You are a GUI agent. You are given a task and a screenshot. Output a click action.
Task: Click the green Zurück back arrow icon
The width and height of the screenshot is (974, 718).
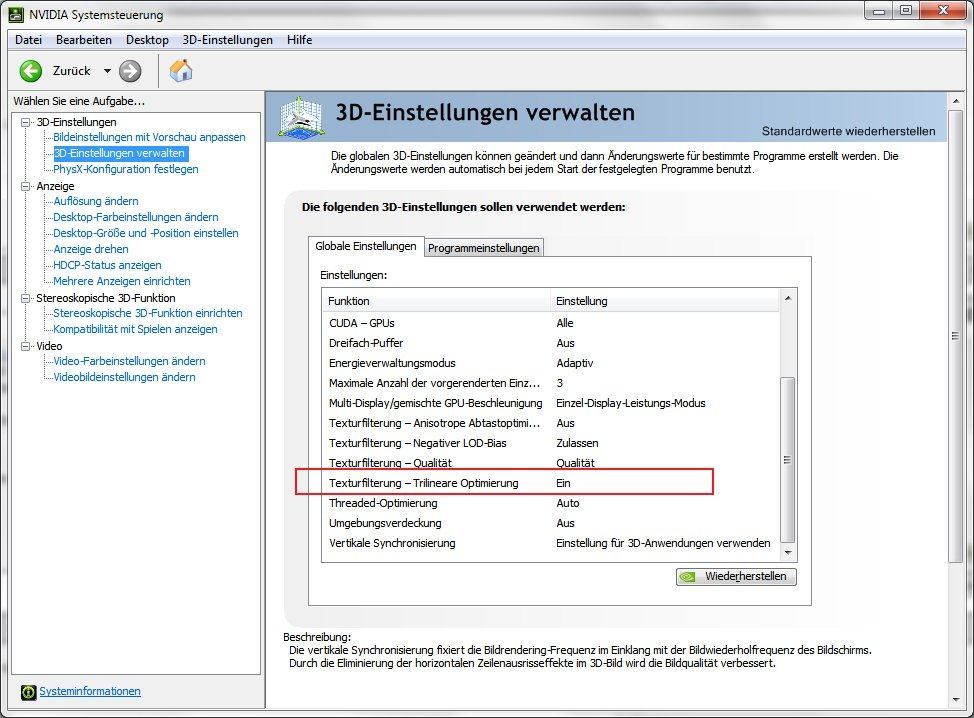coord(30,71)
